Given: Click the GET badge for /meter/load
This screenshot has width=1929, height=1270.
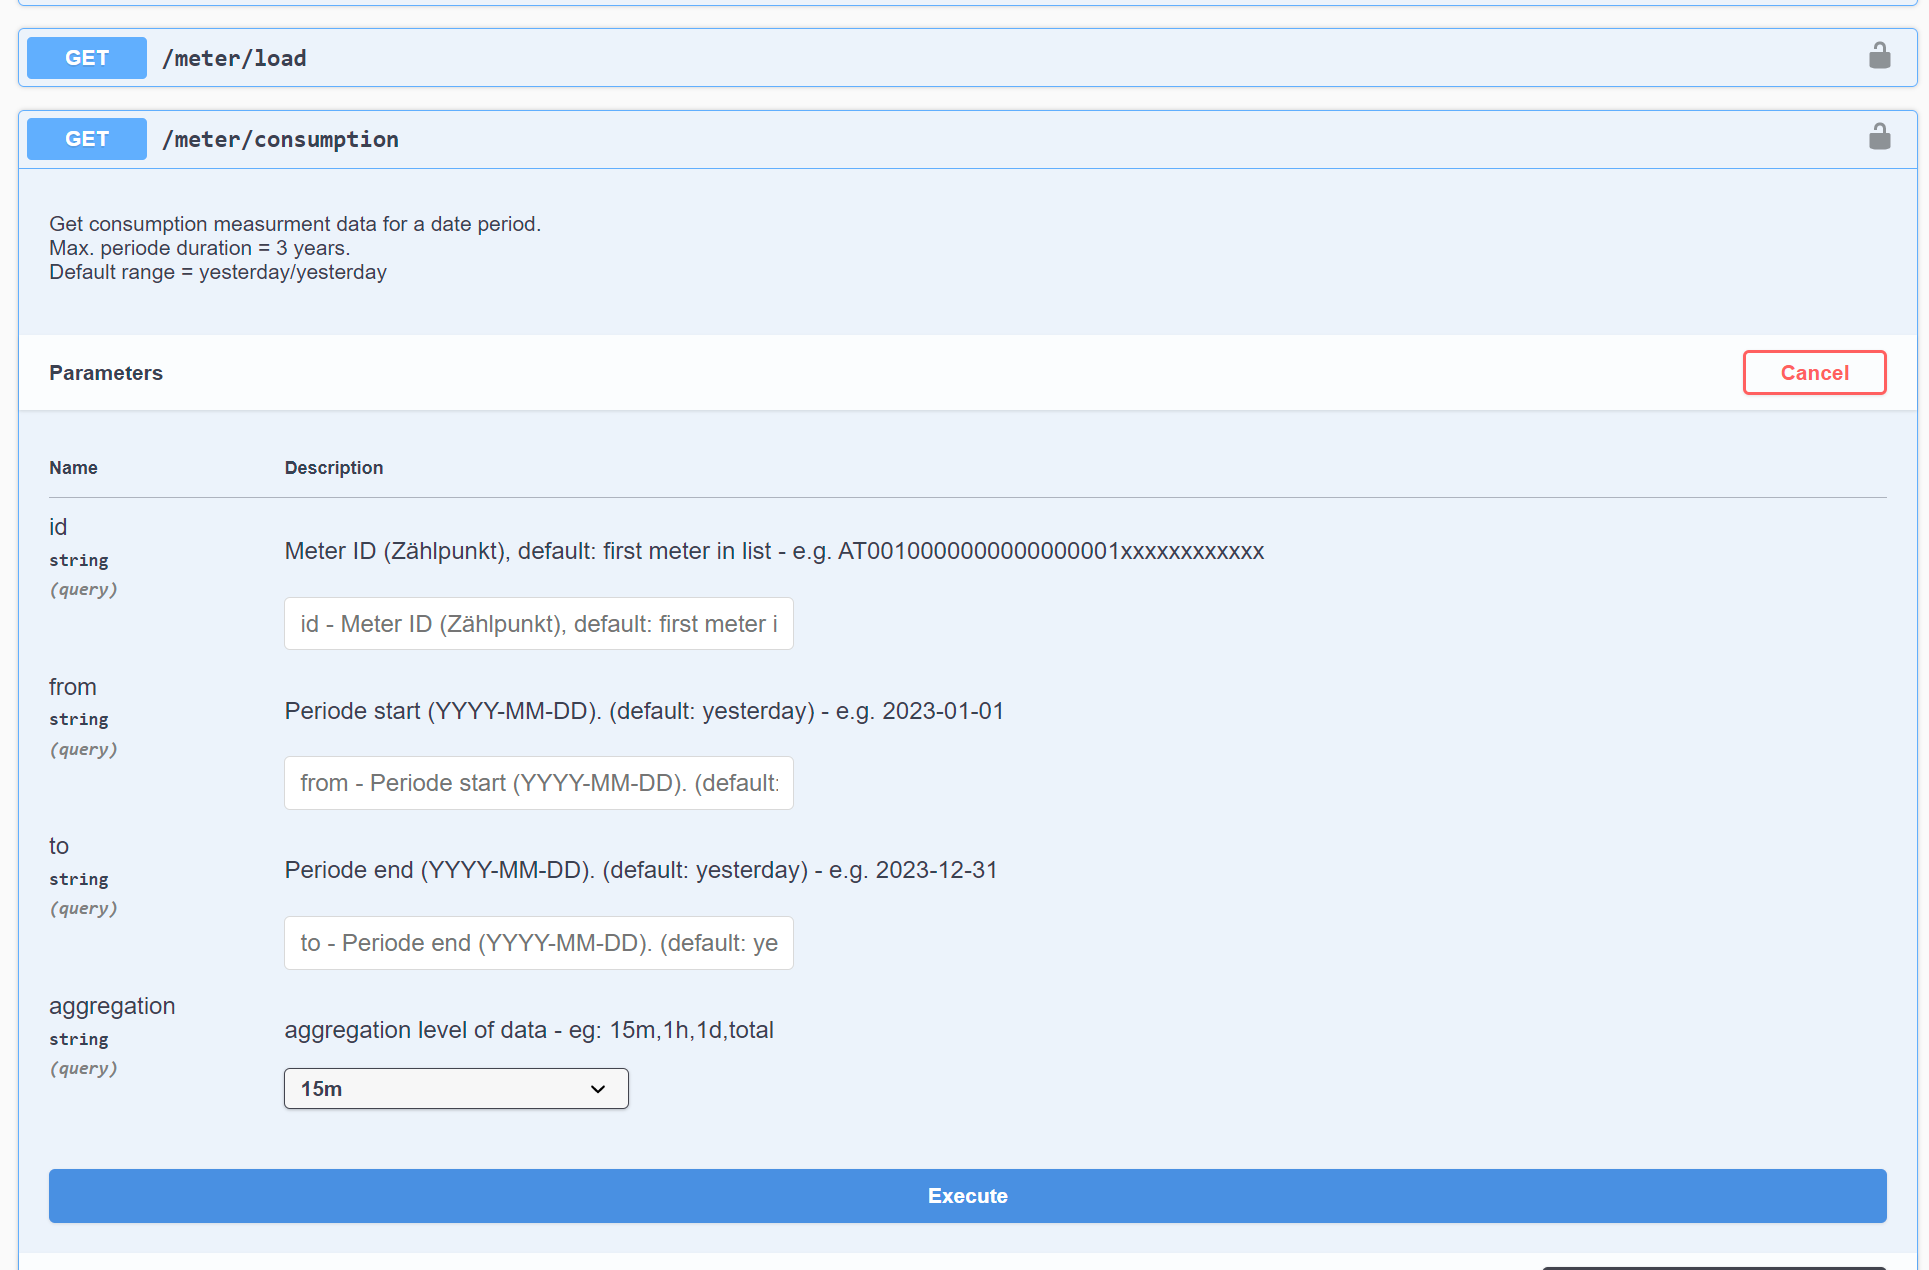Looking at the screenshot, I should point(87,58).
